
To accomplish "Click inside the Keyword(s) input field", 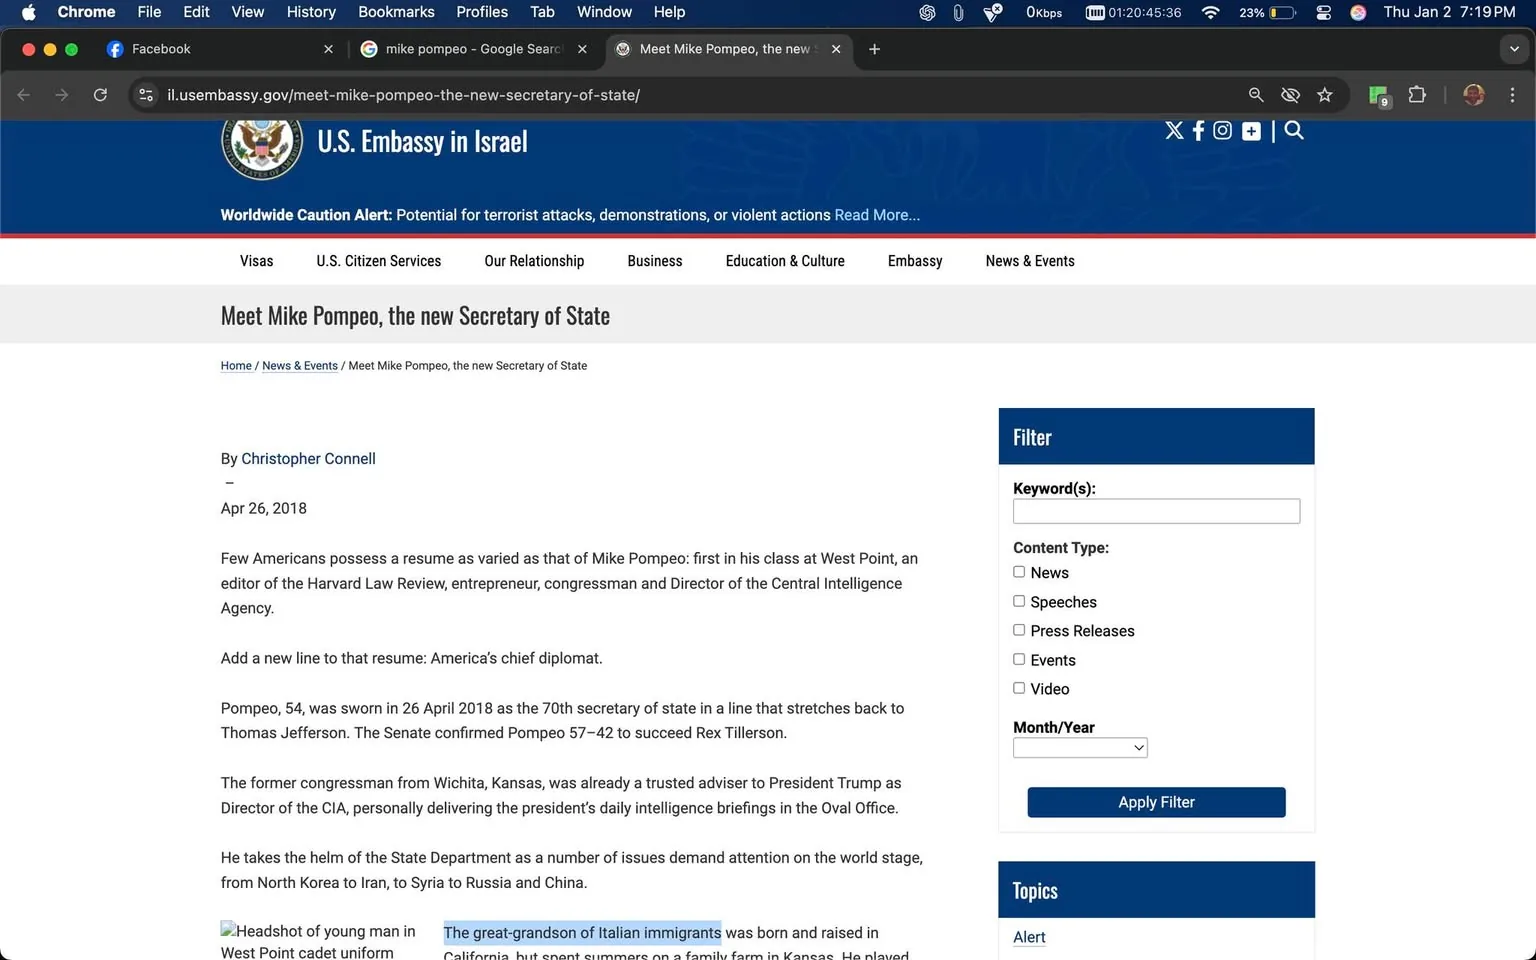I will [x=1155, y=510].
